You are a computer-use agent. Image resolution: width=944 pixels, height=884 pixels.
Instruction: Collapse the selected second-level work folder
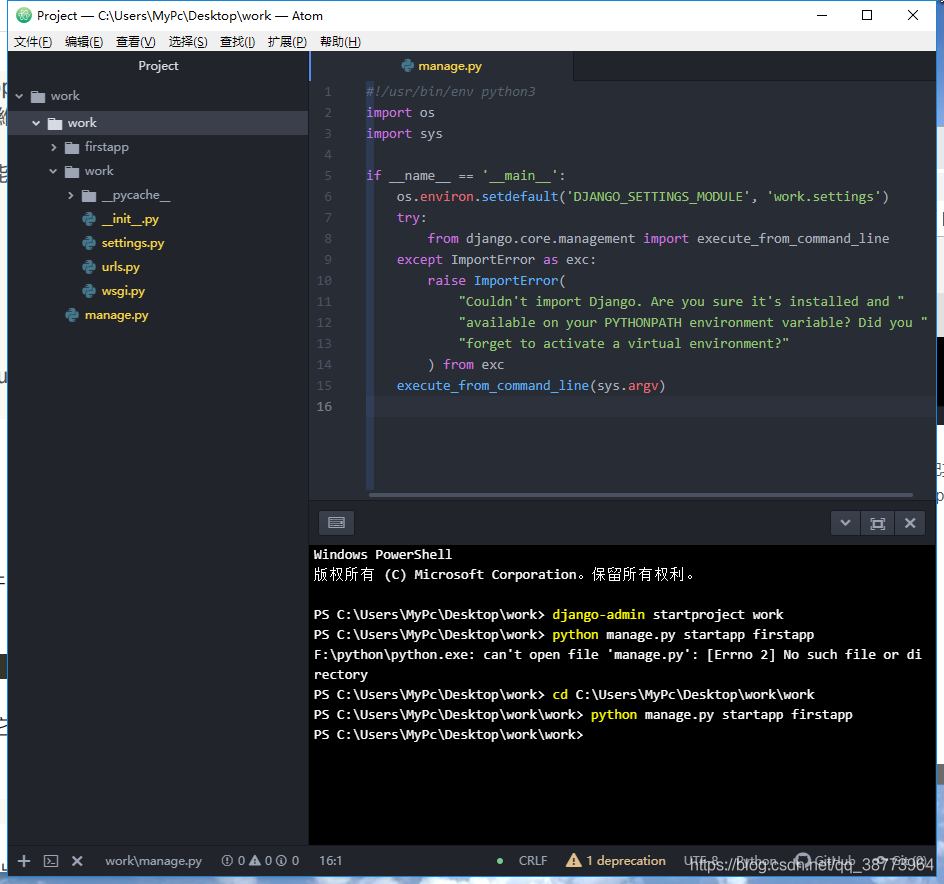tap(36, 123)
